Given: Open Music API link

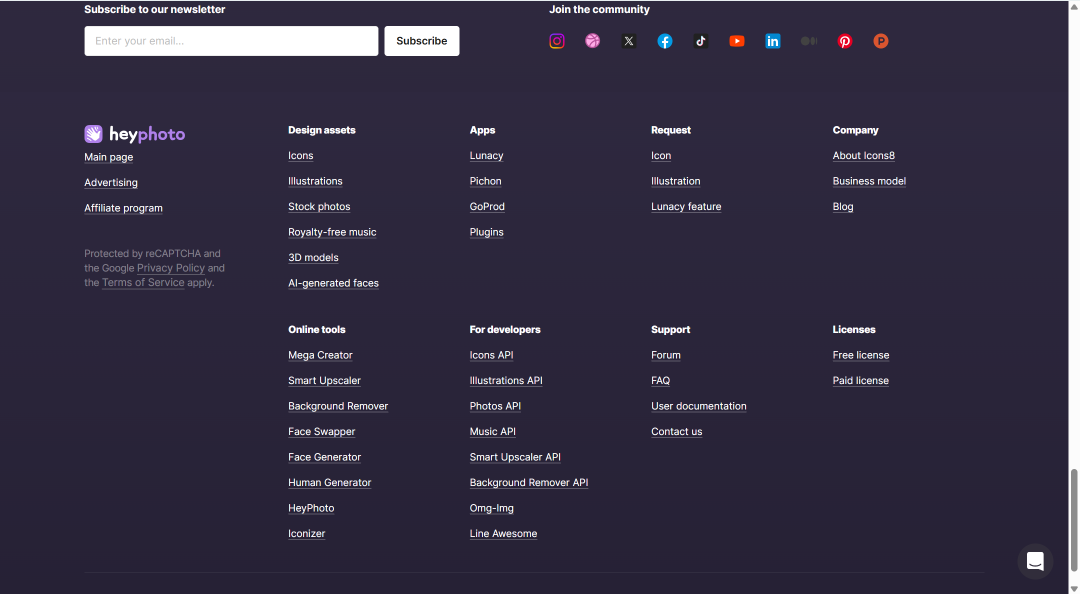Looking at the screenshot, I should [x=493, y=432].
